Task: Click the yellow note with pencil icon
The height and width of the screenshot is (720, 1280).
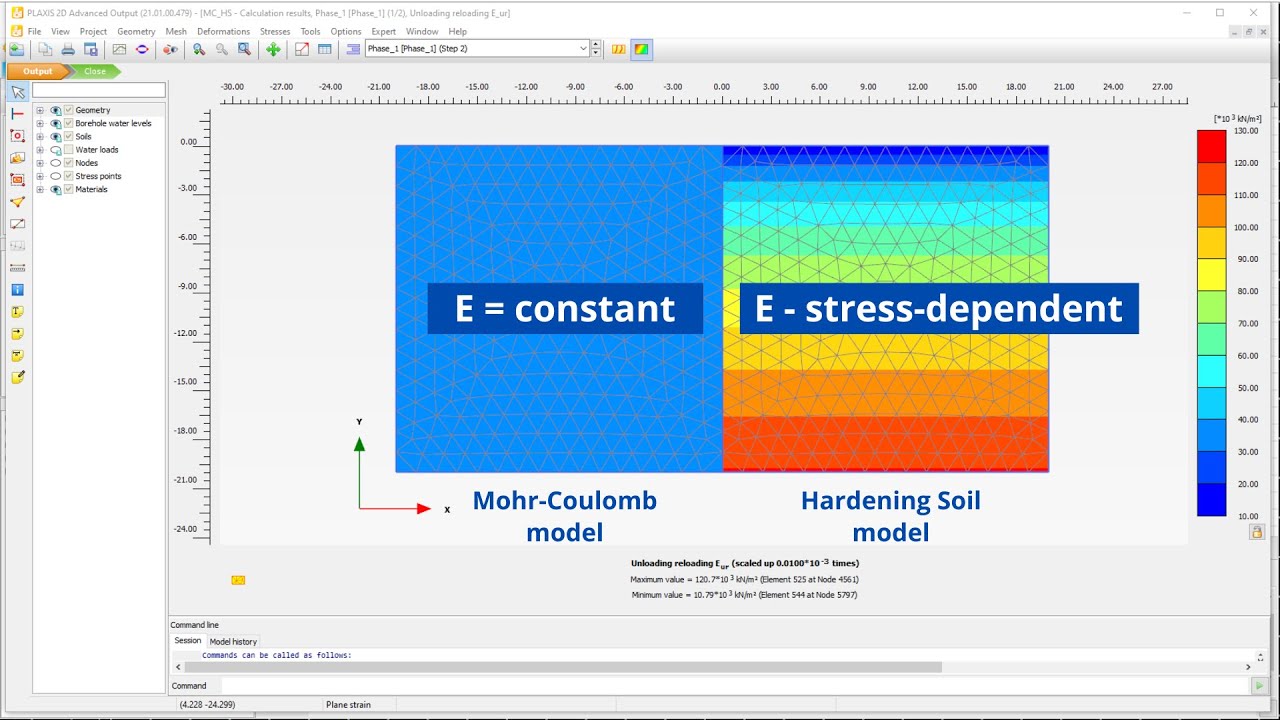Action: (17, 378)
